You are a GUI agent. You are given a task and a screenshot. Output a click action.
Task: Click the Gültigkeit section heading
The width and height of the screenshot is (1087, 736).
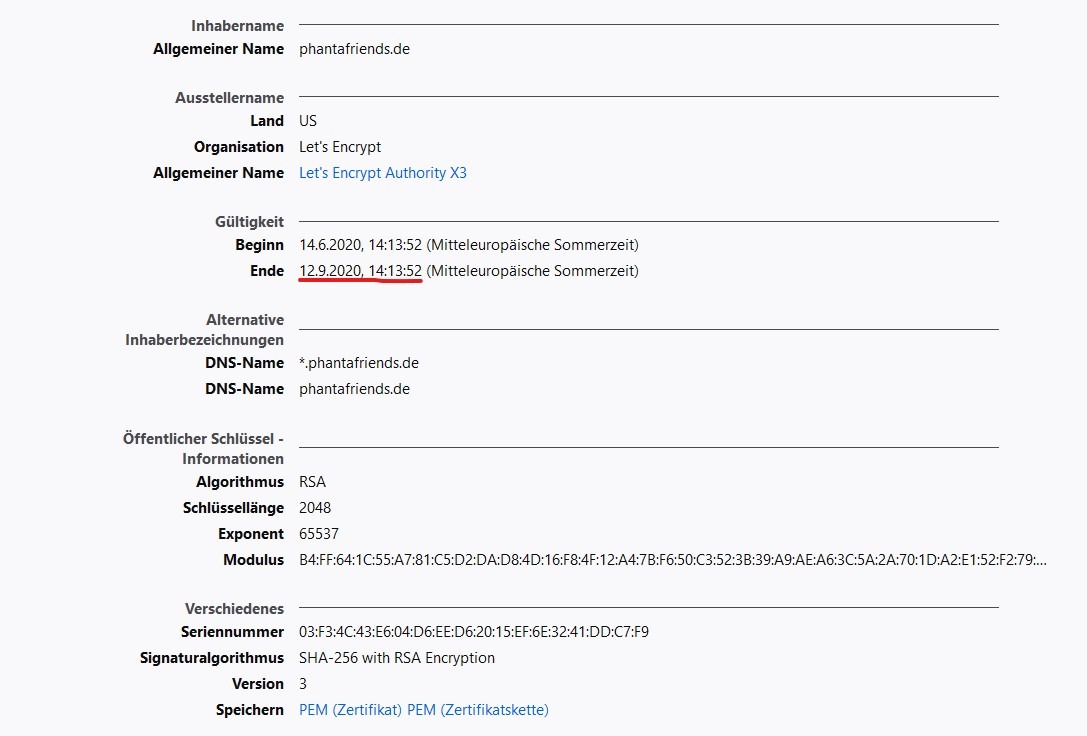(x=249, y=222)
